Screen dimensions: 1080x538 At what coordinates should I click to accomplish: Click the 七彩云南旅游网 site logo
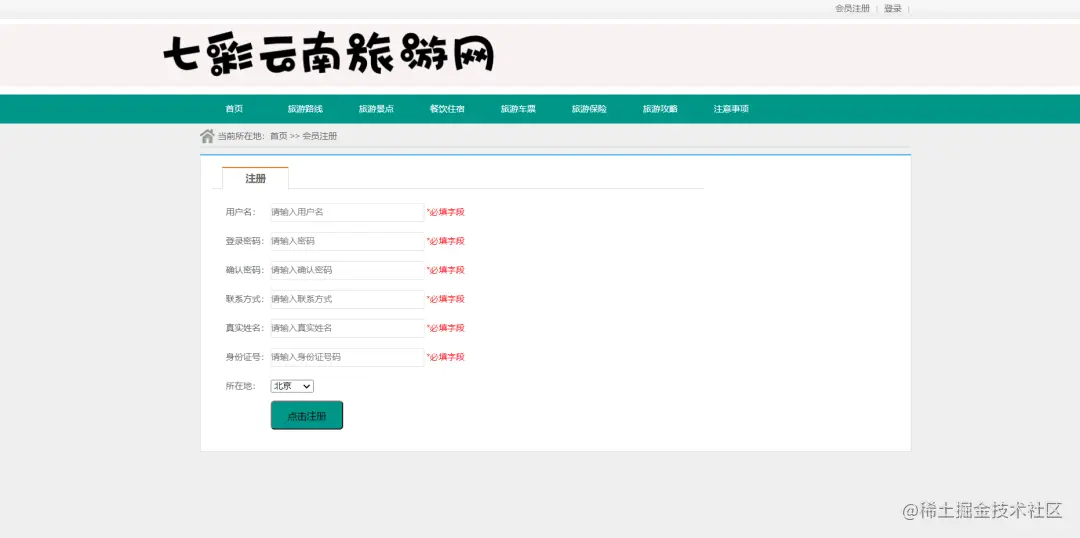(x=329, y=54)
